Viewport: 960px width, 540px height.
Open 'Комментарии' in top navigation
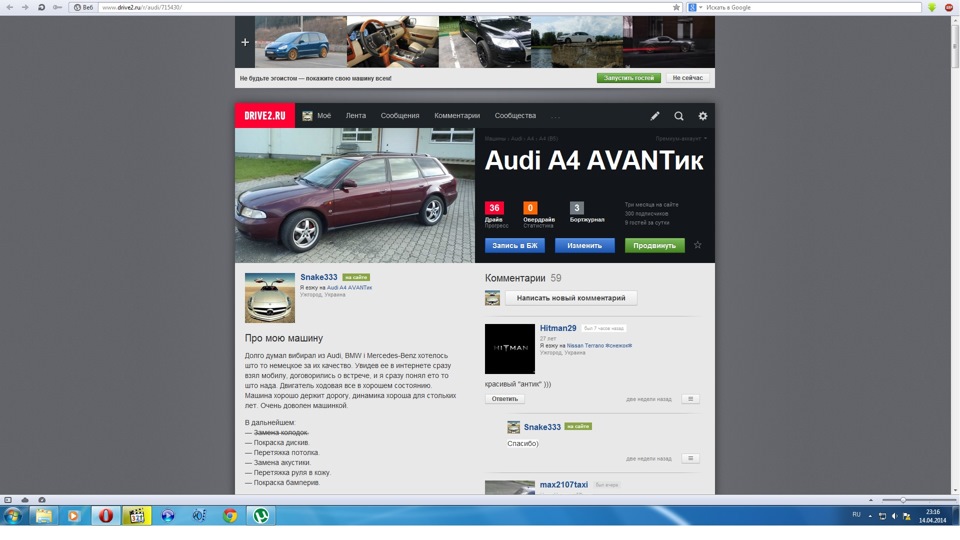pyautogui.click(x=457, y=116)
